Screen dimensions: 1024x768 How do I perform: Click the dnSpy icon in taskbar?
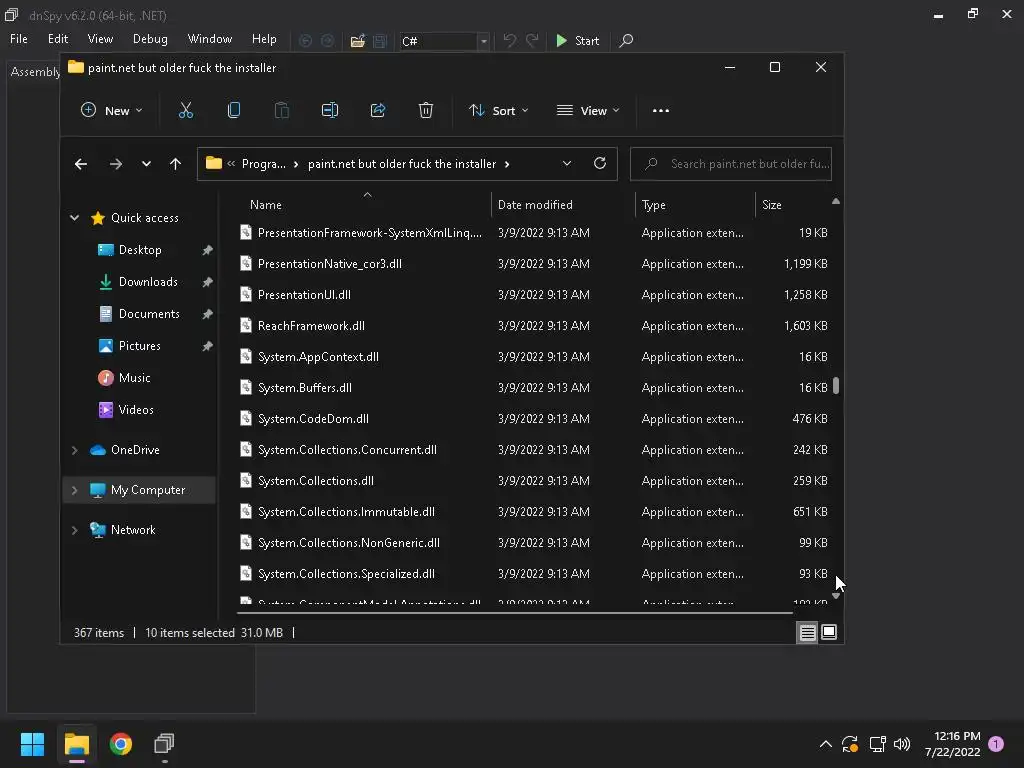coord(165,744)
